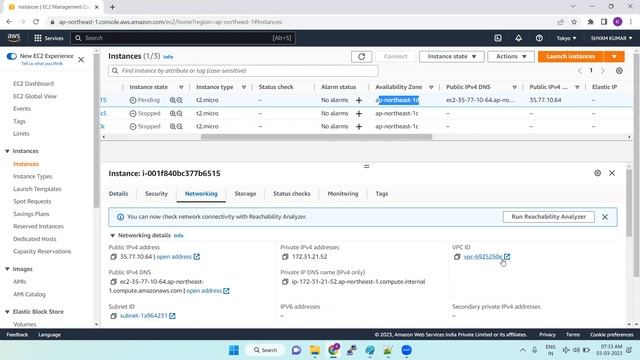Click the horizontal scrollbar of instances table
This screenshot has width=640, height=360.
[316, 137]
